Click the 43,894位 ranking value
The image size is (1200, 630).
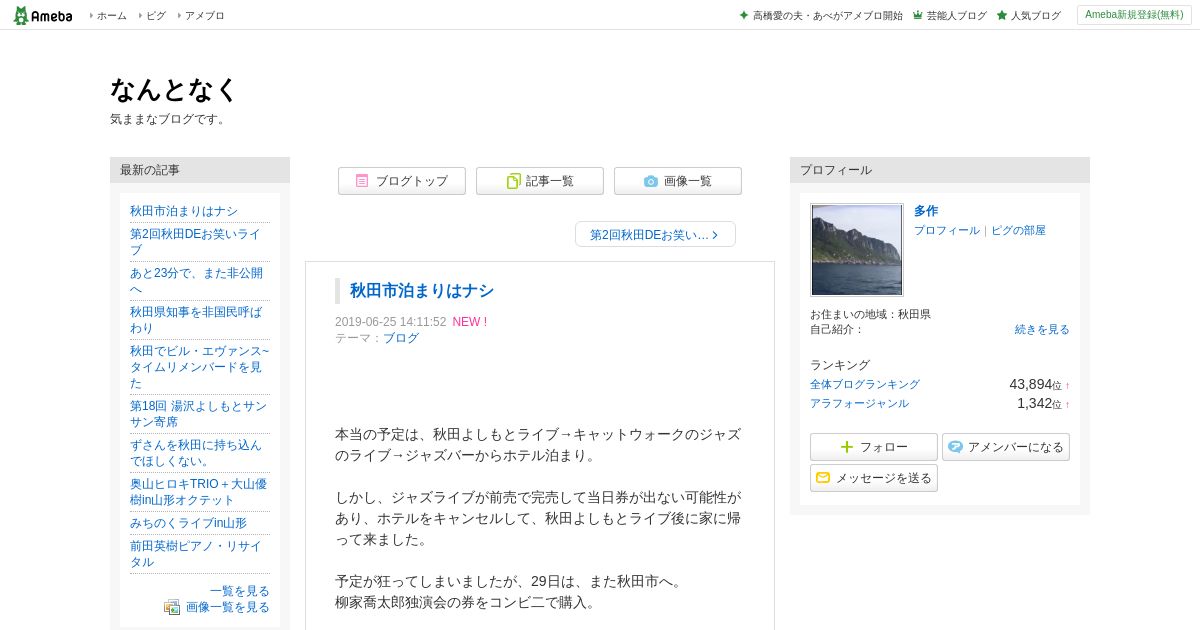coord(1035,384)
